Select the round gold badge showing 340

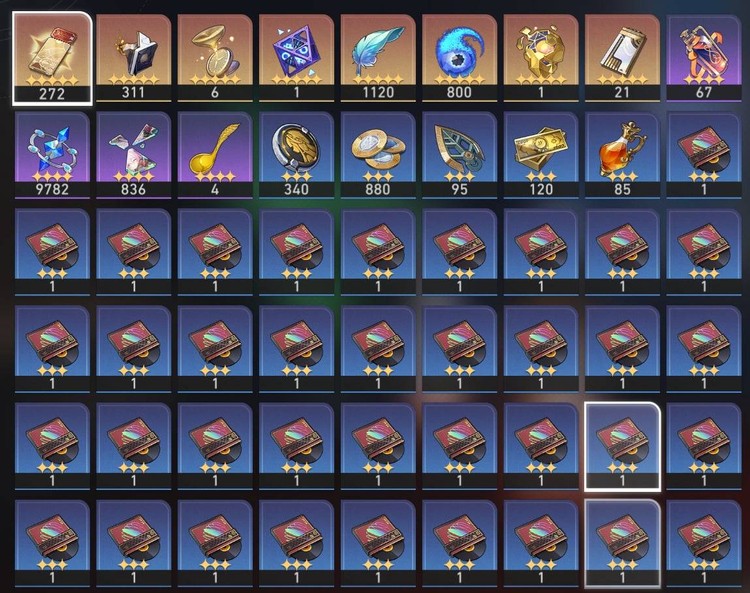(x=296, y=155)
